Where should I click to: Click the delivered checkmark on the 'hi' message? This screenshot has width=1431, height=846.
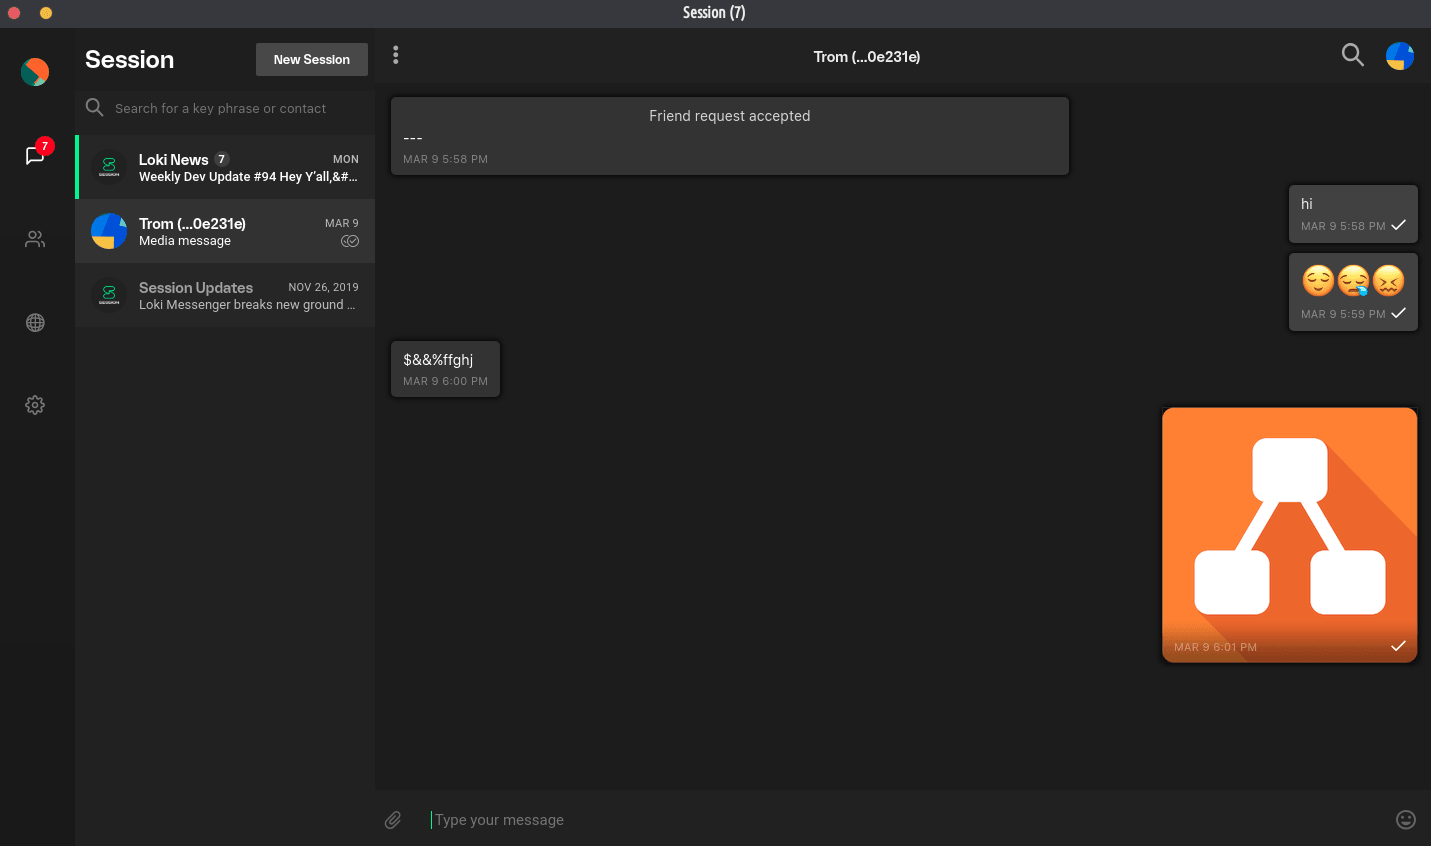tap(1398, 225)
